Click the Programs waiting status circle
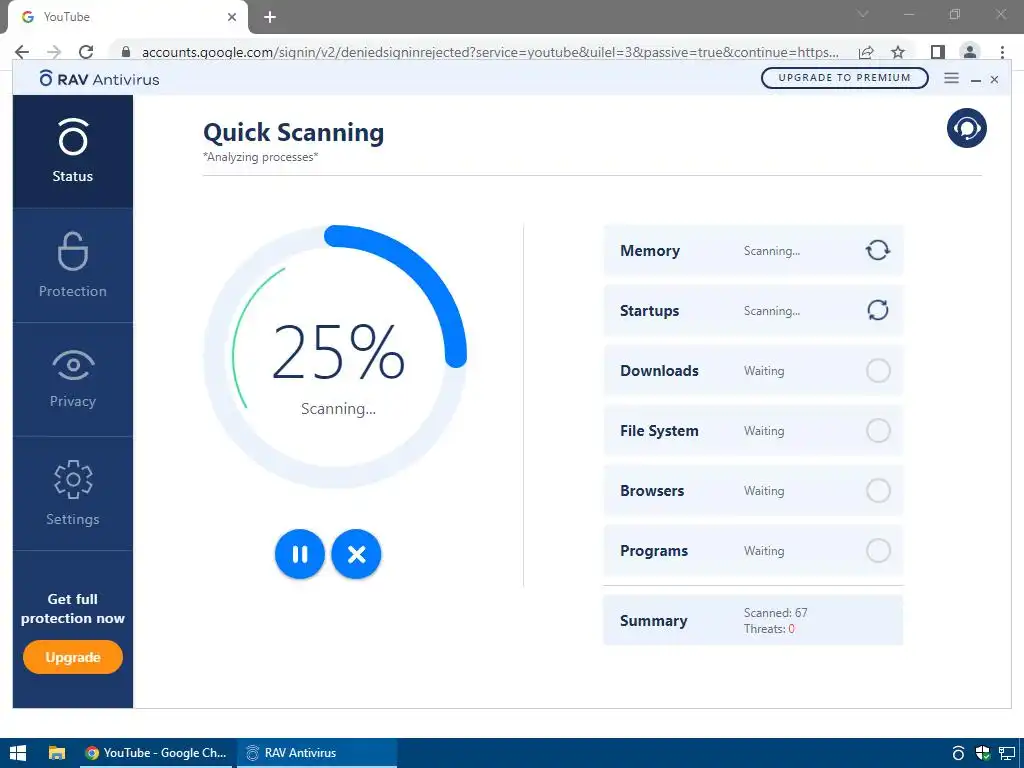 click(x=878, y=551)
